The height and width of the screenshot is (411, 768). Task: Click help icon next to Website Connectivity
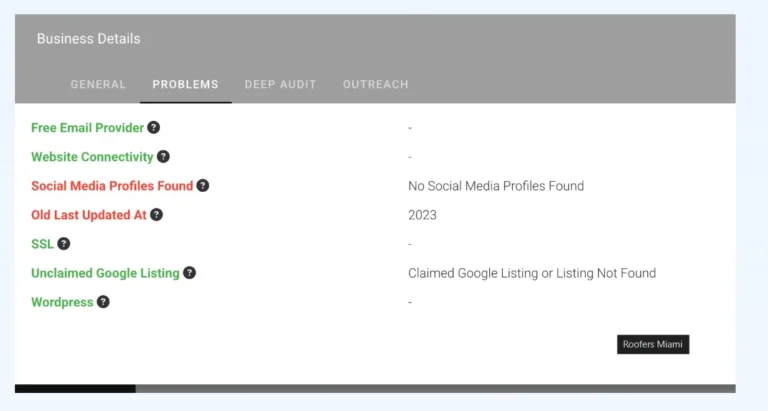point(163,157)
